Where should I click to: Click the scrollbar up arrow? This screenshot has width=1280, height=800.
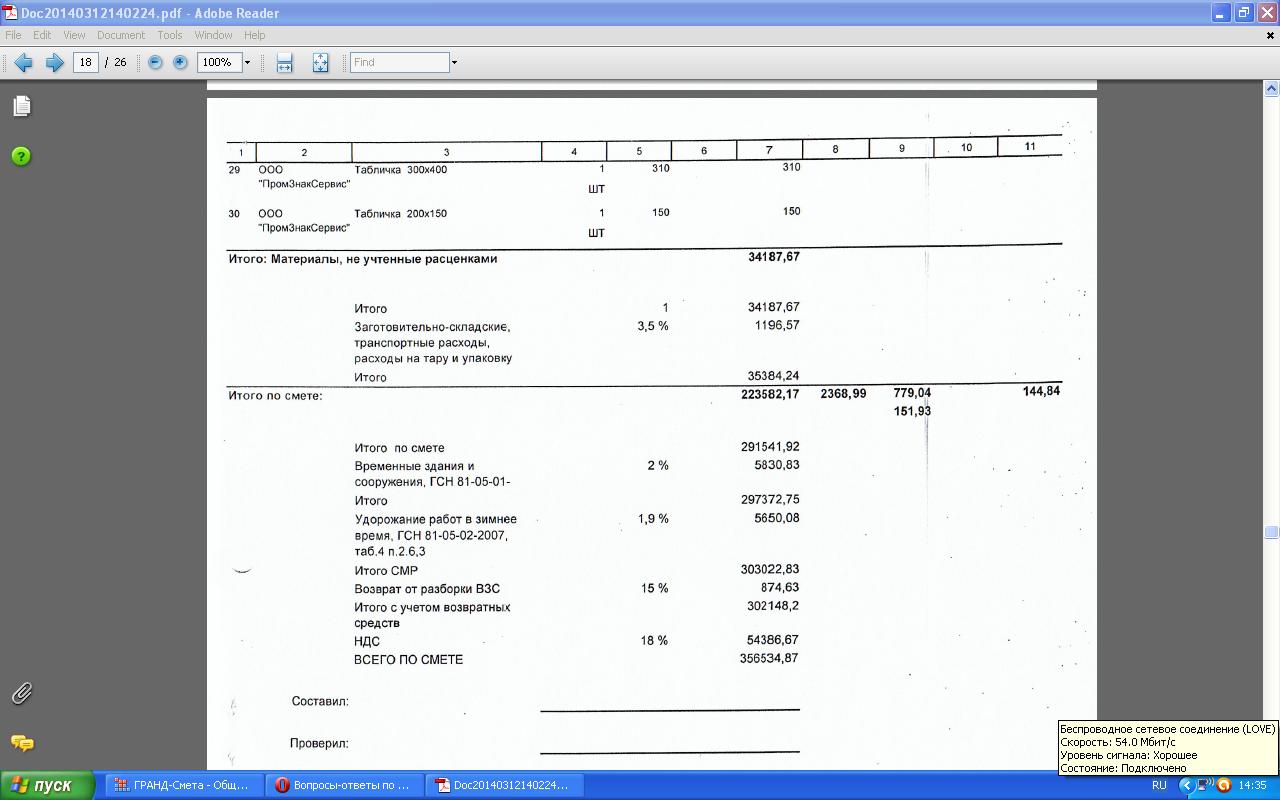pos(1272,89)
